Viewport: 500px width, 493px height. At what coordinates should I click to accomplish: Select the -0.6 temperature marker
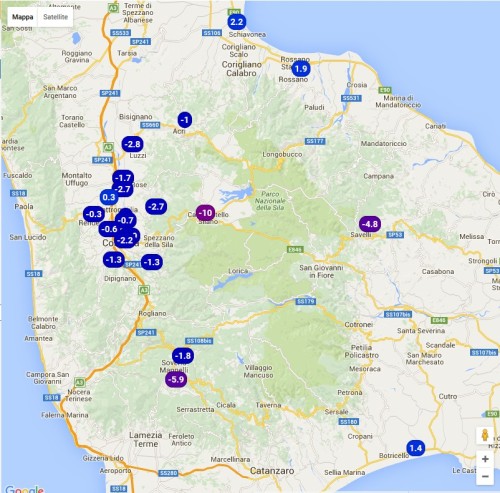click(x=109, y=229)
